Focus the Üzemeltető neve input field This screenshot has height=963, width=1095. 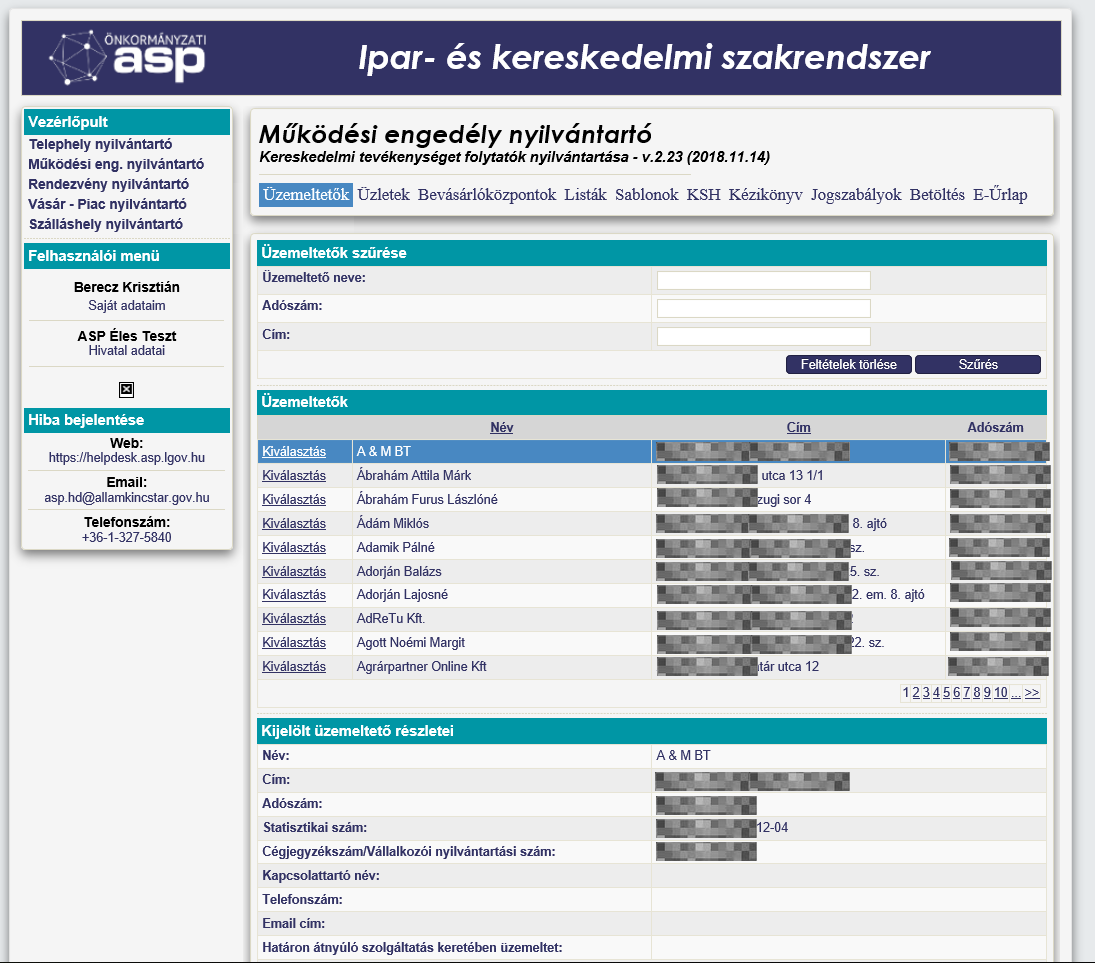763,280
